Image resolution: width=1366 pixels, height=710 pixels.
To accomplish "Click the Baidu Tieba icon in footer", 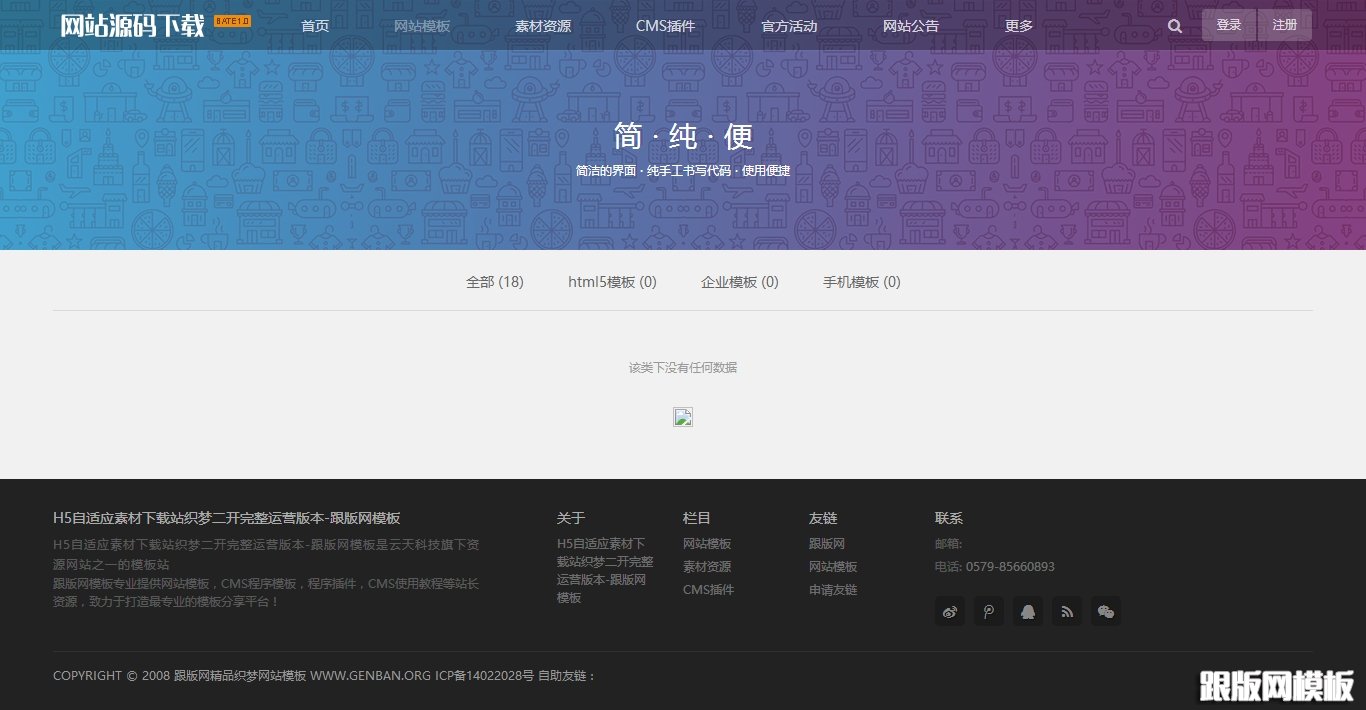I will click(x=989, y=611).
